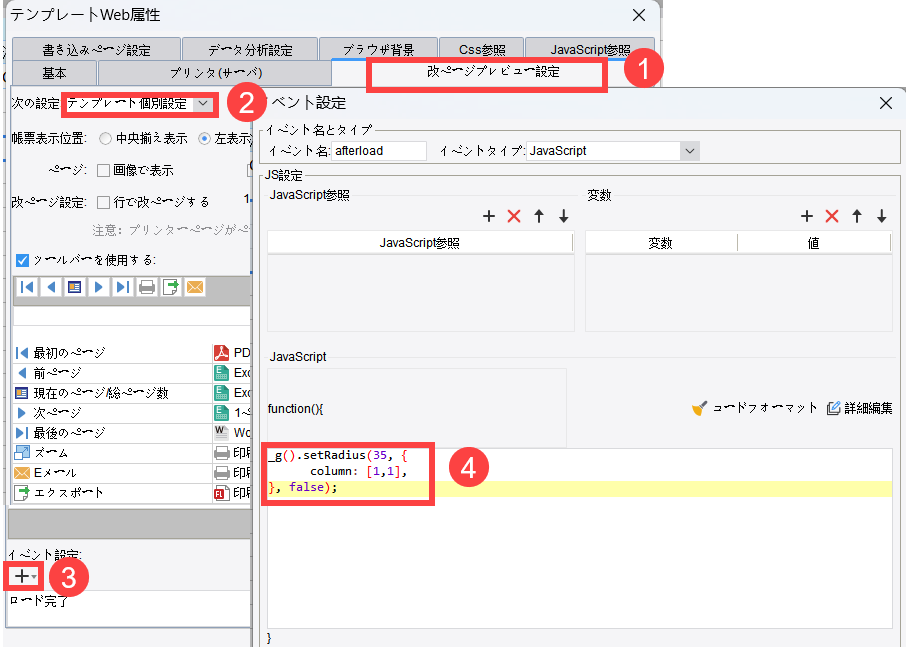Select the Css参照 tab
The height and width of the screenshot is (647, 906).
pos(482,50)
